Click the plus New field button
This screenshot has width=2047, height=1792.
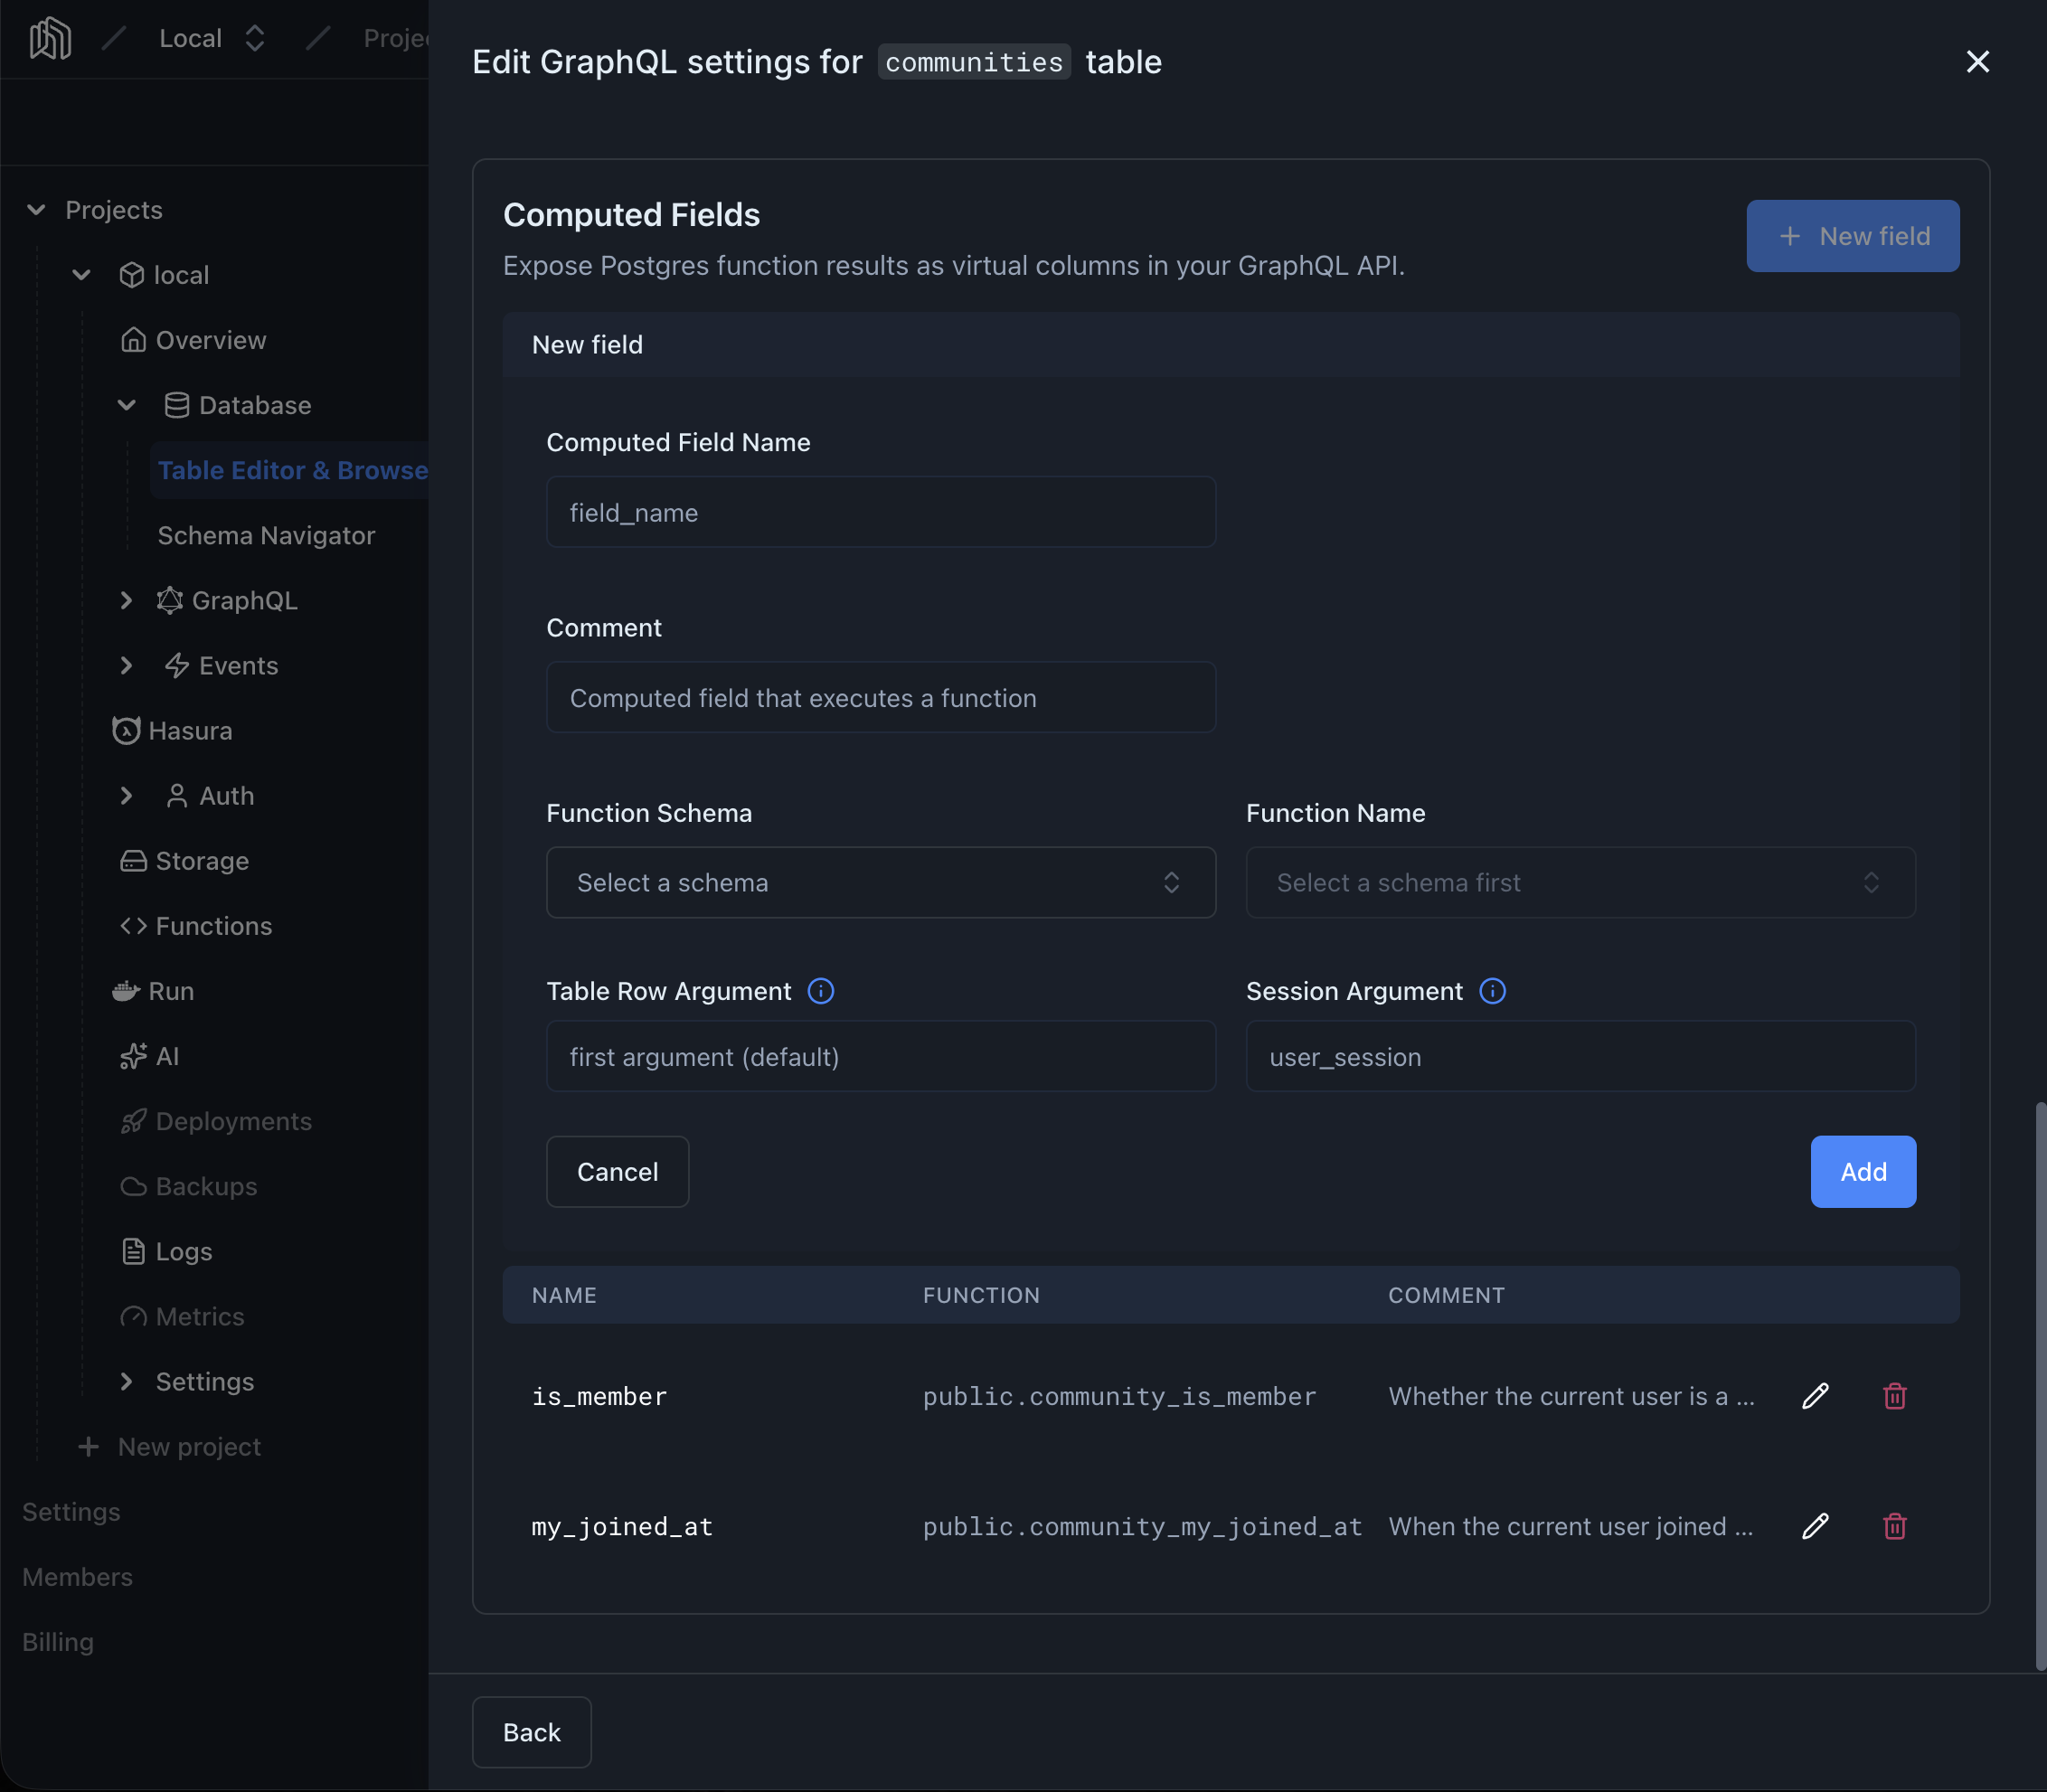coord(1852,236)
